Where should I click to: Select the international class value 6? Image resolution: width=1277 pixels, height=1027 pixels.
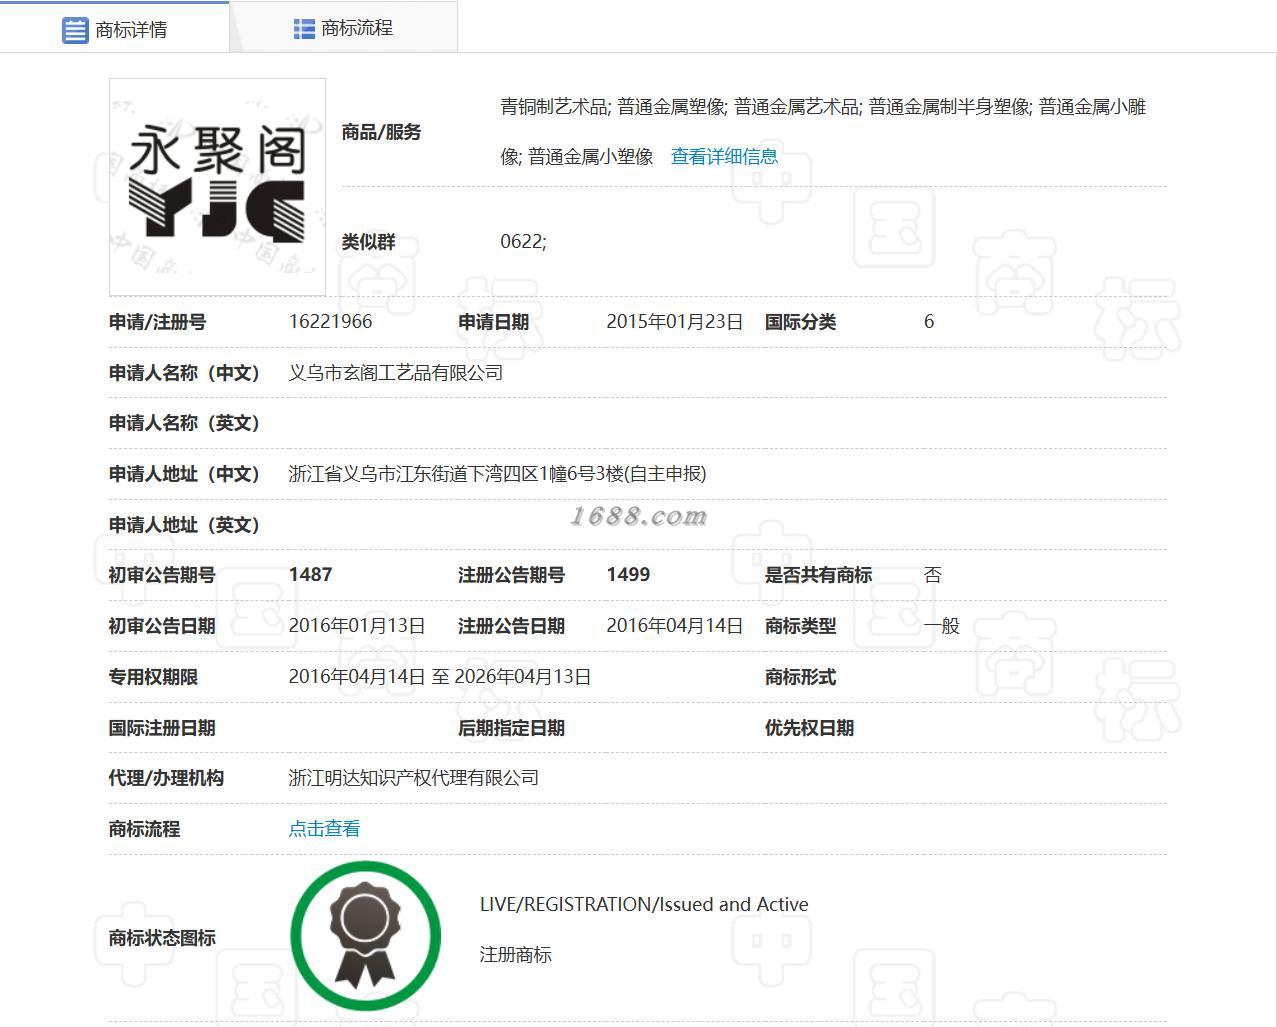[929, 322]
